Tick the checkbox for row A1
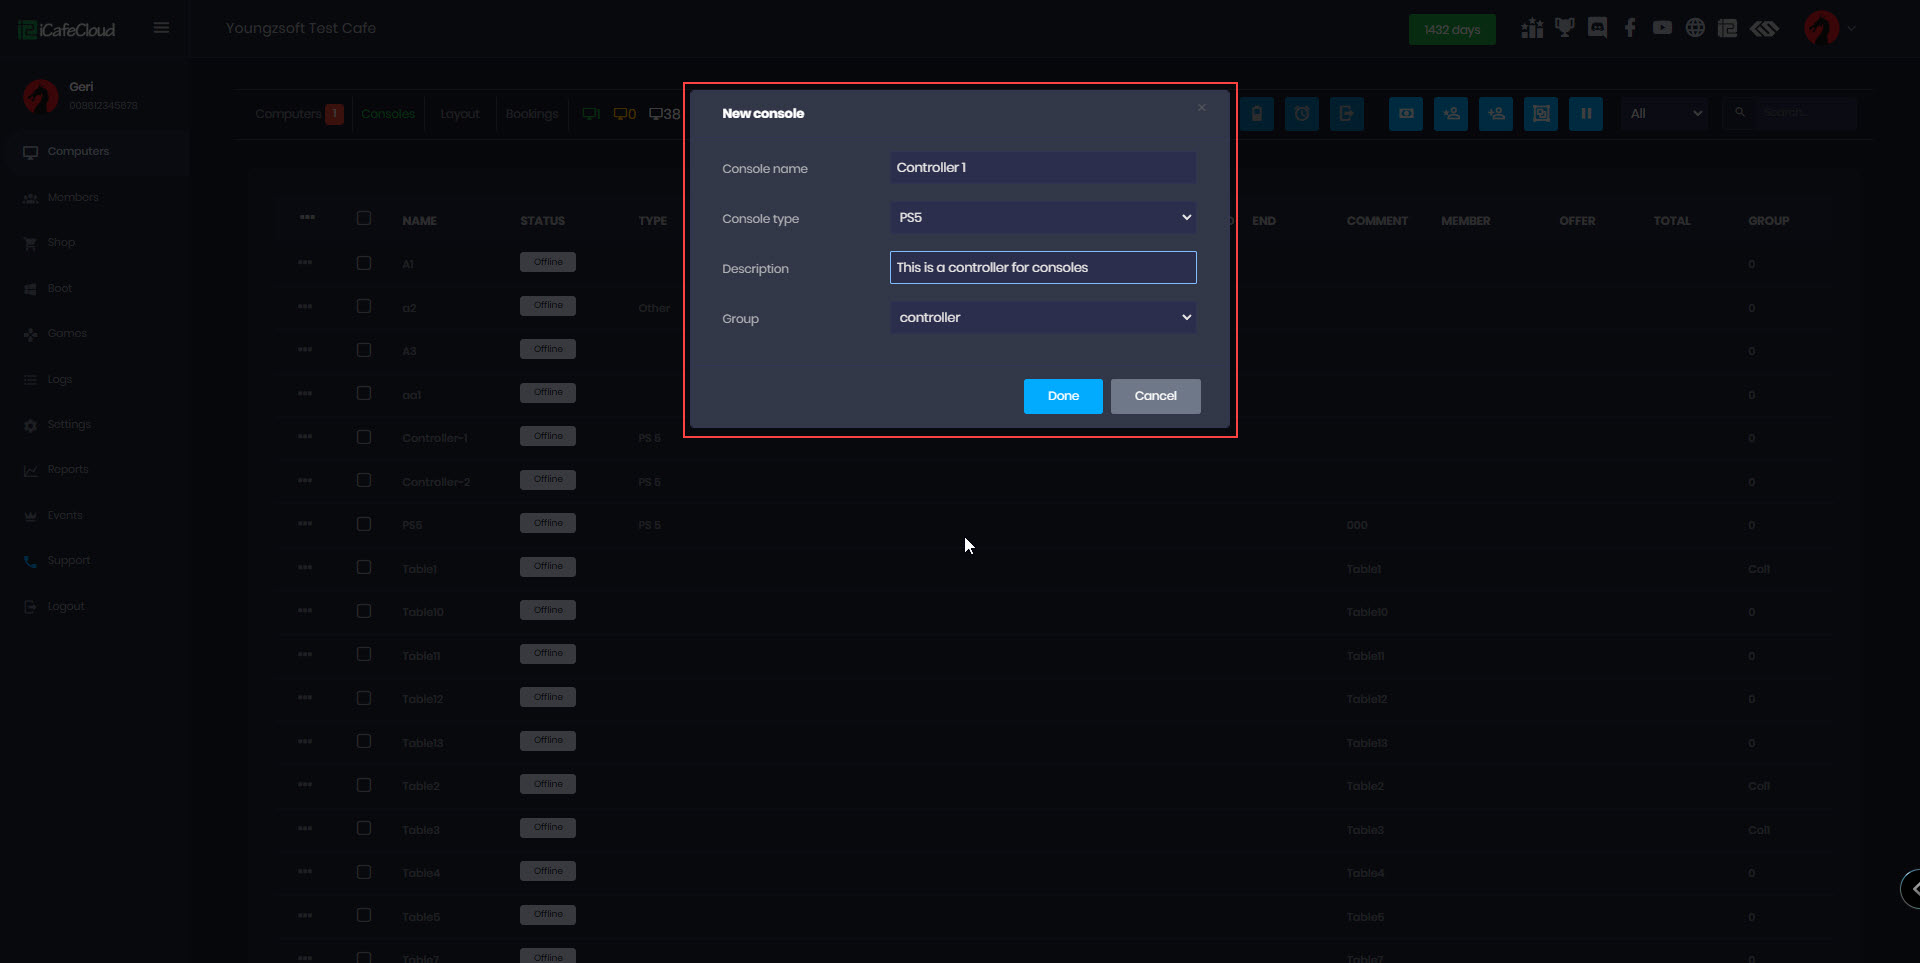1920x963 pixels. [x=364, y=263]
